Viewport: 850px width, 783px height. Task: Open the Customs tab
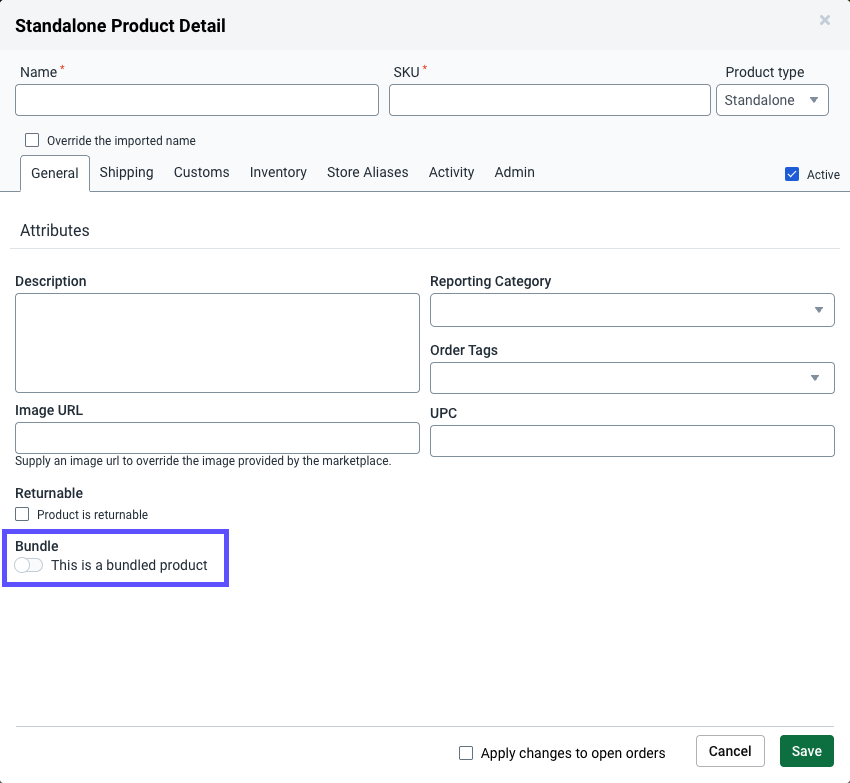tap(201, 173)
